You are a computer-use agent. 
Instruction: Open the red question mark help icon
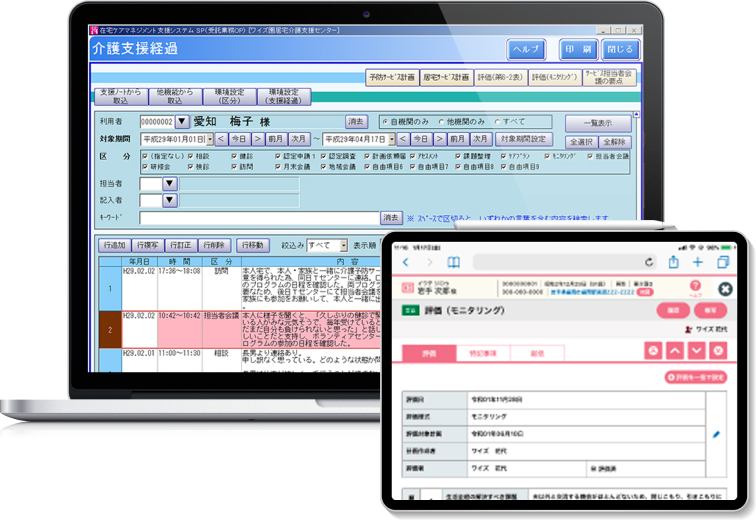coord(695,285)
